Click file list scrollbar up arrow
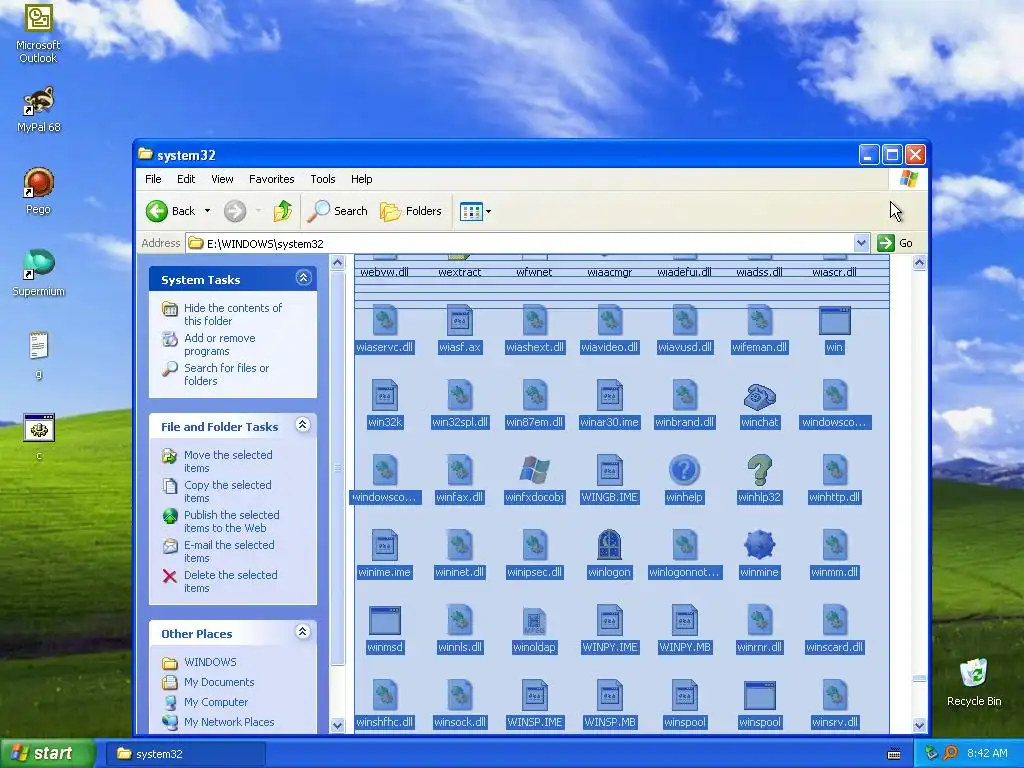Viewport: 1024px width, 768px height. (919, 263)
